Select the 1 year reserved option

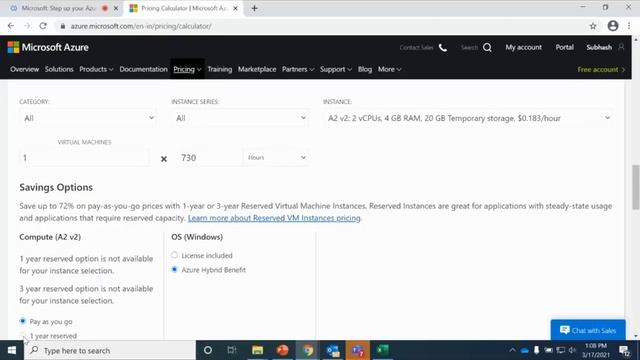click(23, 336)
